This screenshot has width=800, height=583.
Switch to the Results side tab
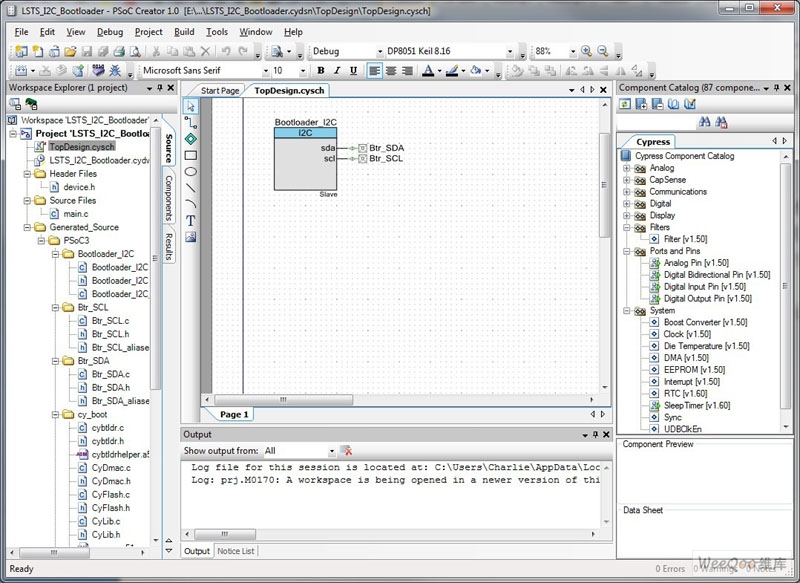[168, 246]
